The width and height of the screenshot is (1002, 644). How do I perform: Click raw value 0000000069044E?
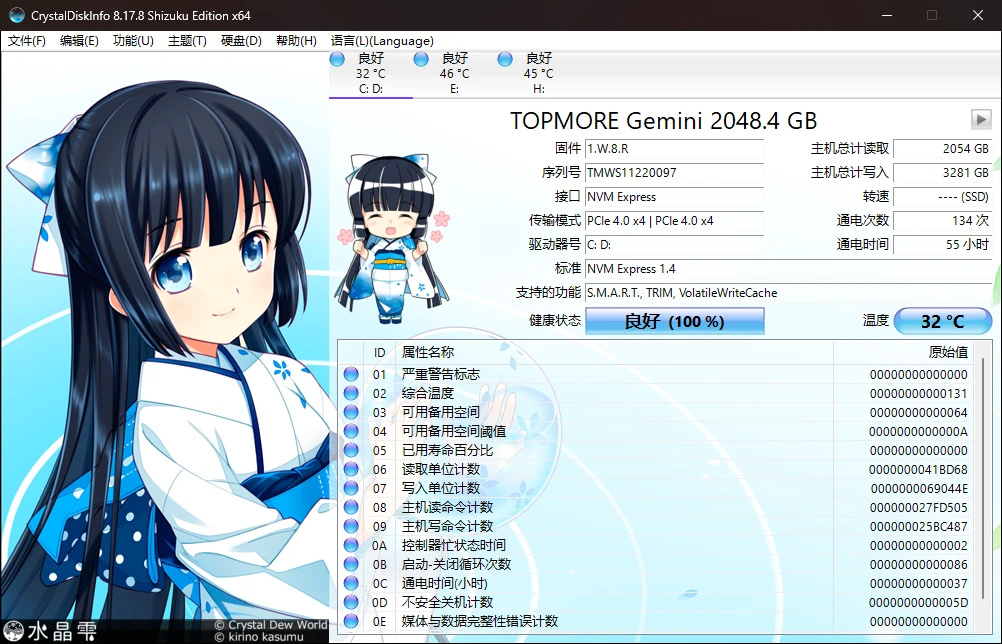(918, 489)
